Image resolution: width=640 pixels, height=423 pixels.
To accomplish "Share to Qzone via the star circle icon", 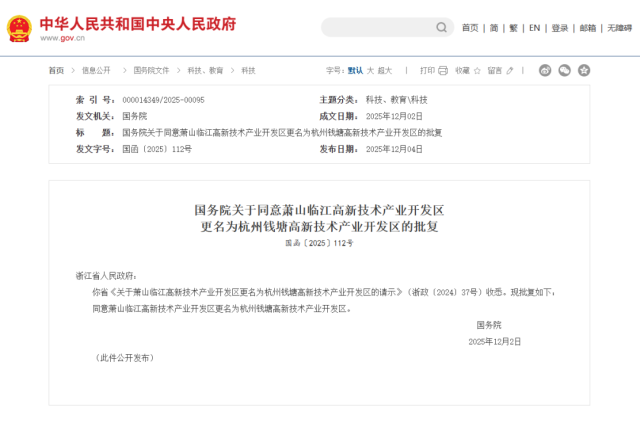I will tap(584, 71).
